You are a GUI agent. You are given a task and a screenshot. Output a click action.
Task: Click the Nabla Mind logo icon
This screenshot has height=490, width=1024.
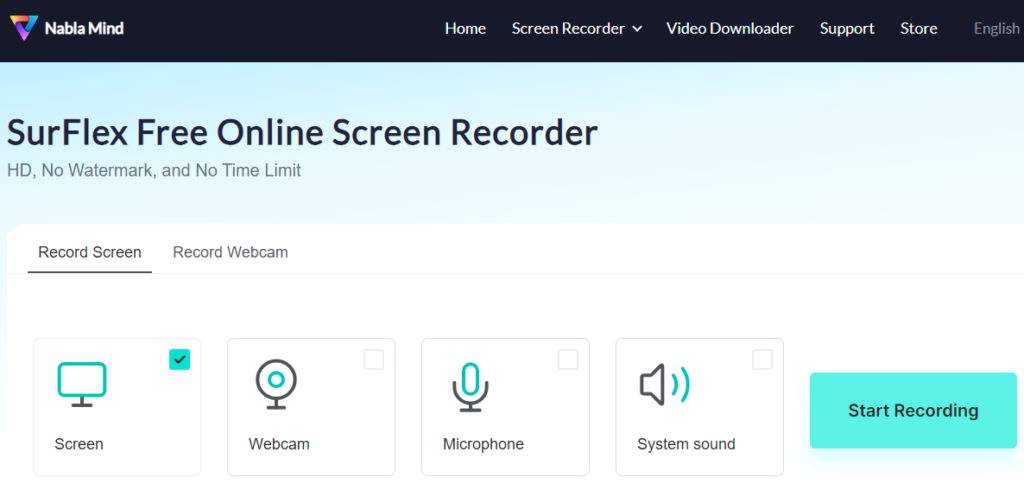23,28
